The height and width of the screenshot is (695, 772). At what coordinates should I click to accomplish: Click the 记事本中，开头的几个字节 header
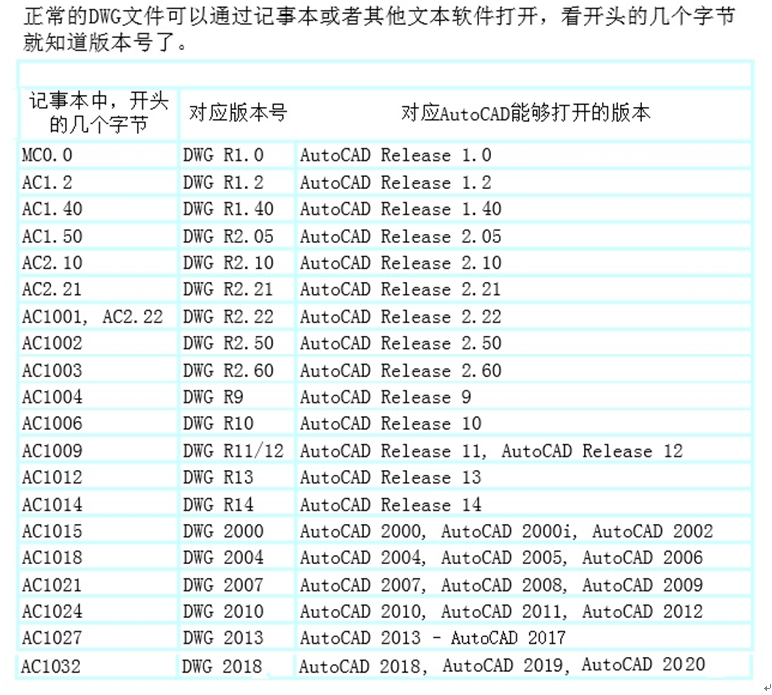98,113
